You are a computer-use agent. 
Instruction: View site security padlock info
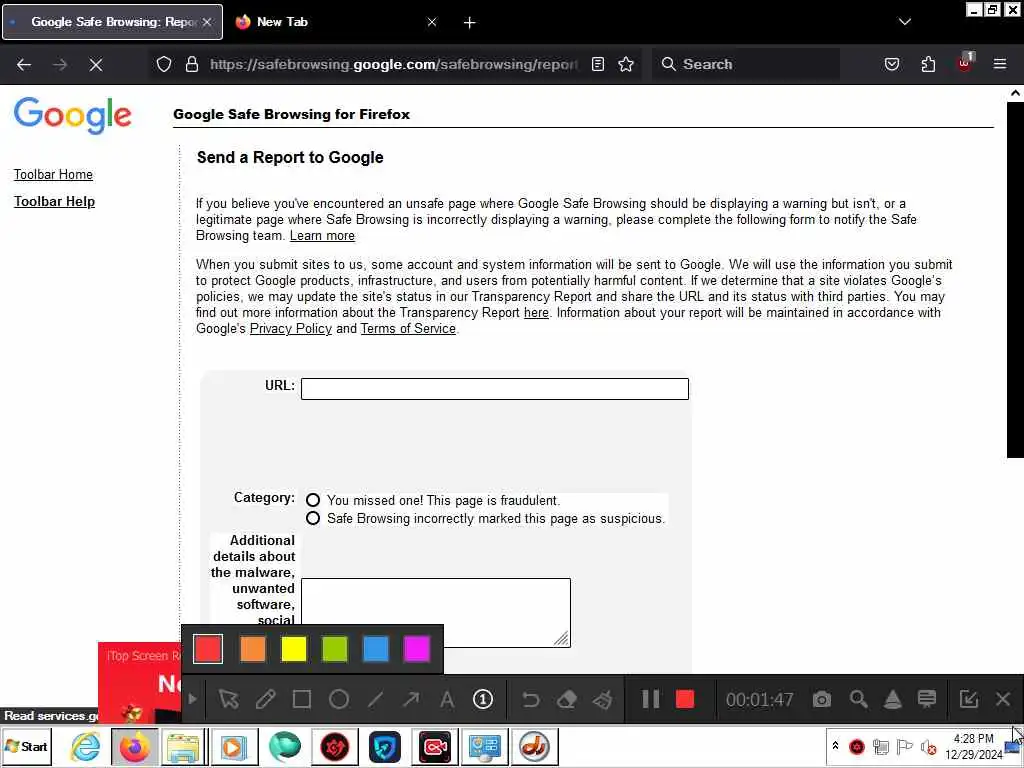(191, 64)
